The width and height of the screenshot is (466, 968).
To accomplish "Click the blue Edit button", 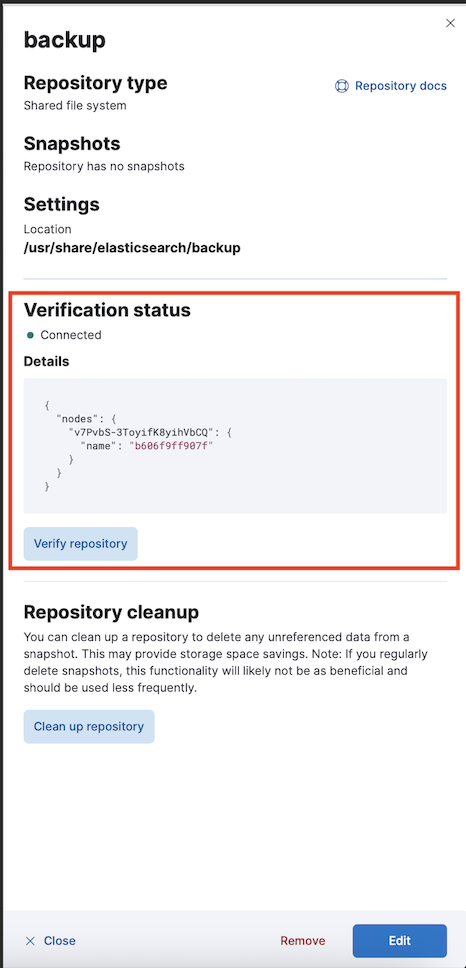I will (399, 941).
